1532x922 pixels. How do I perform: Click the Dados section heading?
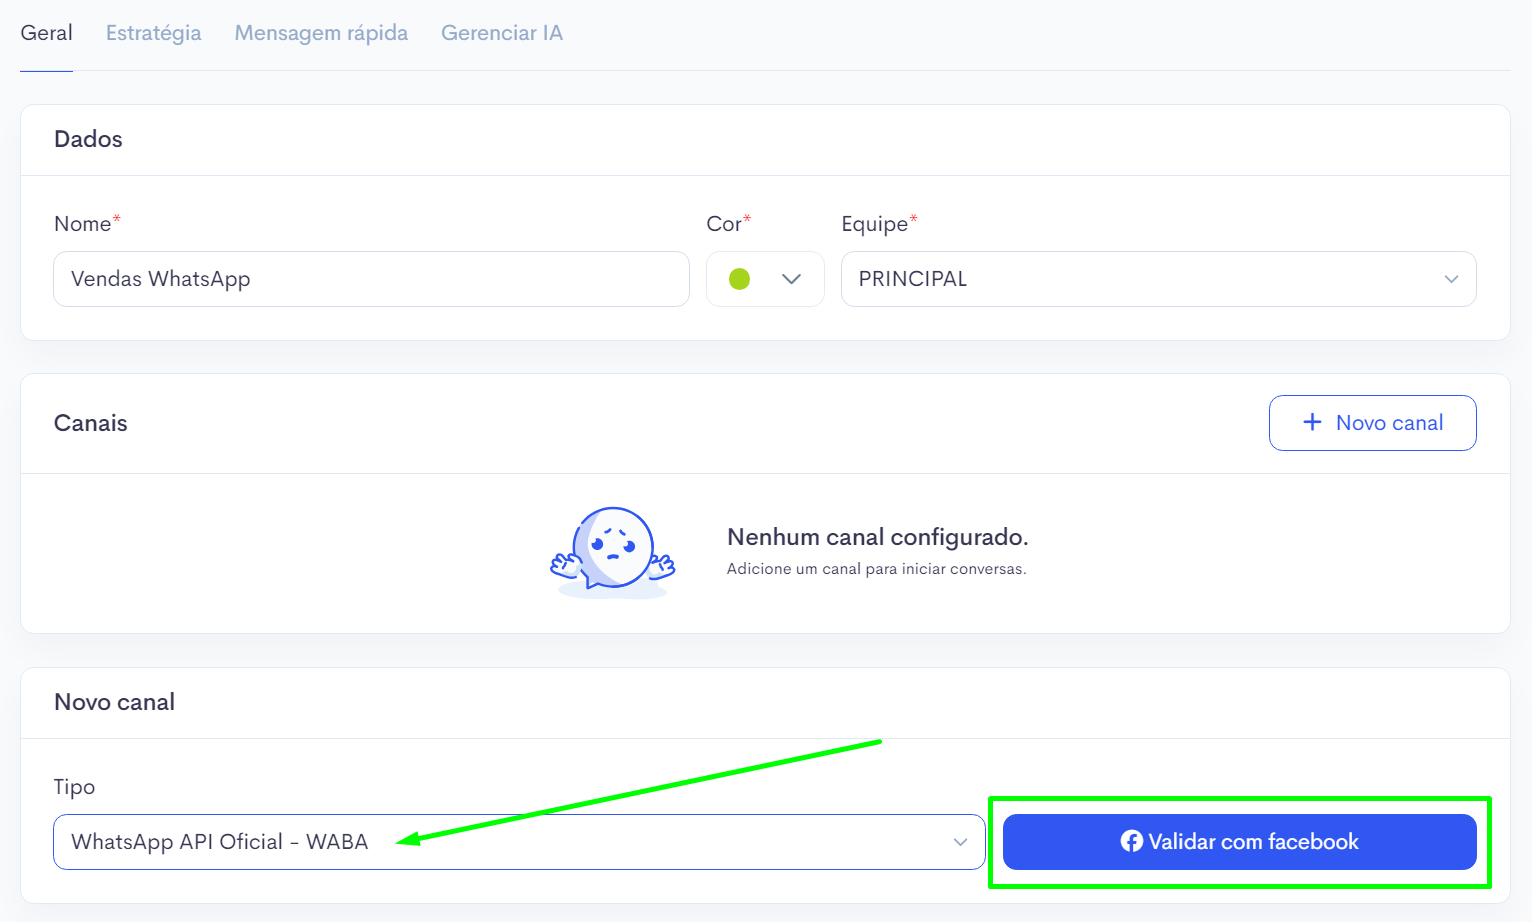click(88, 139)
